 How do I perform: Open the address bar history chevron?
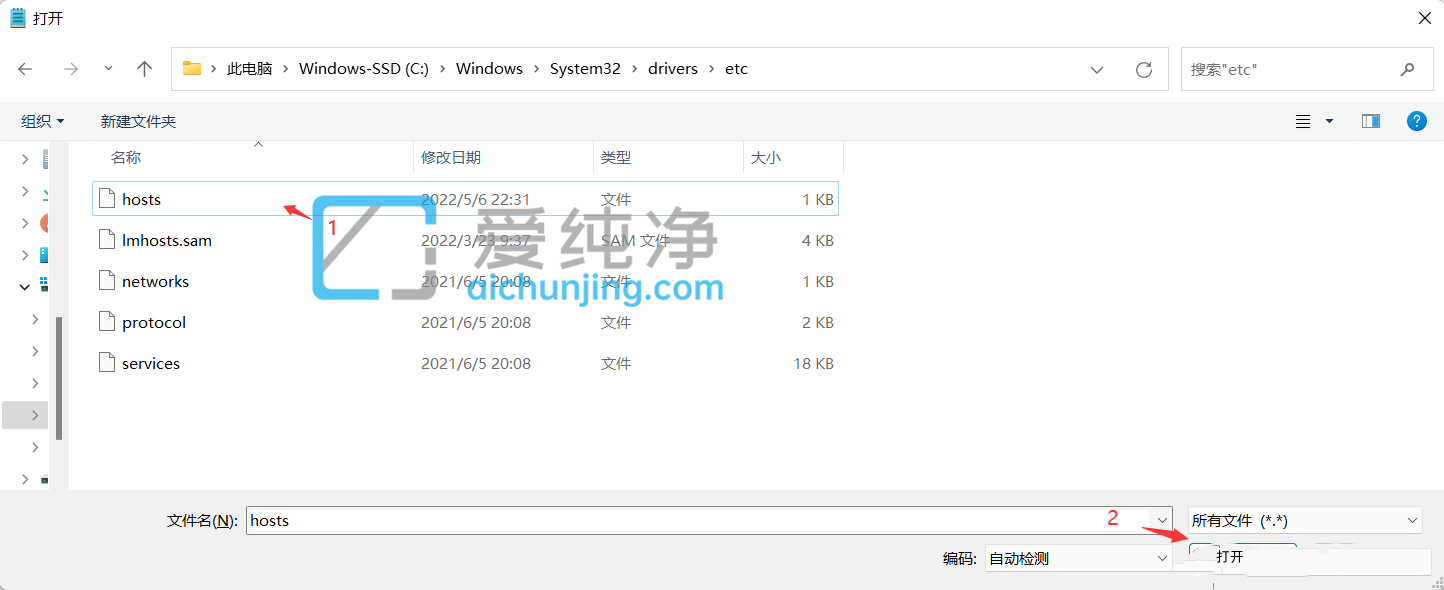[x=1097, y=68]
